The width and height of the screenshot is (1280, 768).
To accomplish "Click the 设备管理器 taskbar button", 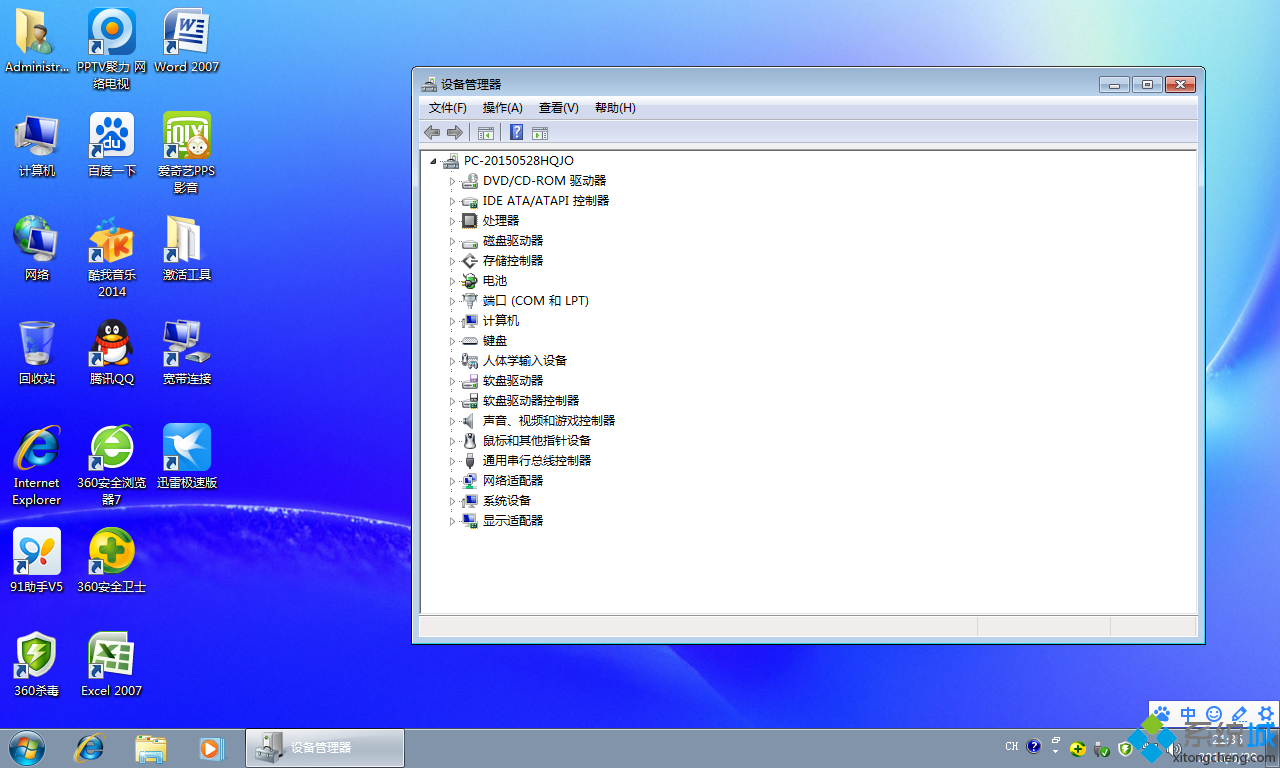I will [x=324, y=746].
